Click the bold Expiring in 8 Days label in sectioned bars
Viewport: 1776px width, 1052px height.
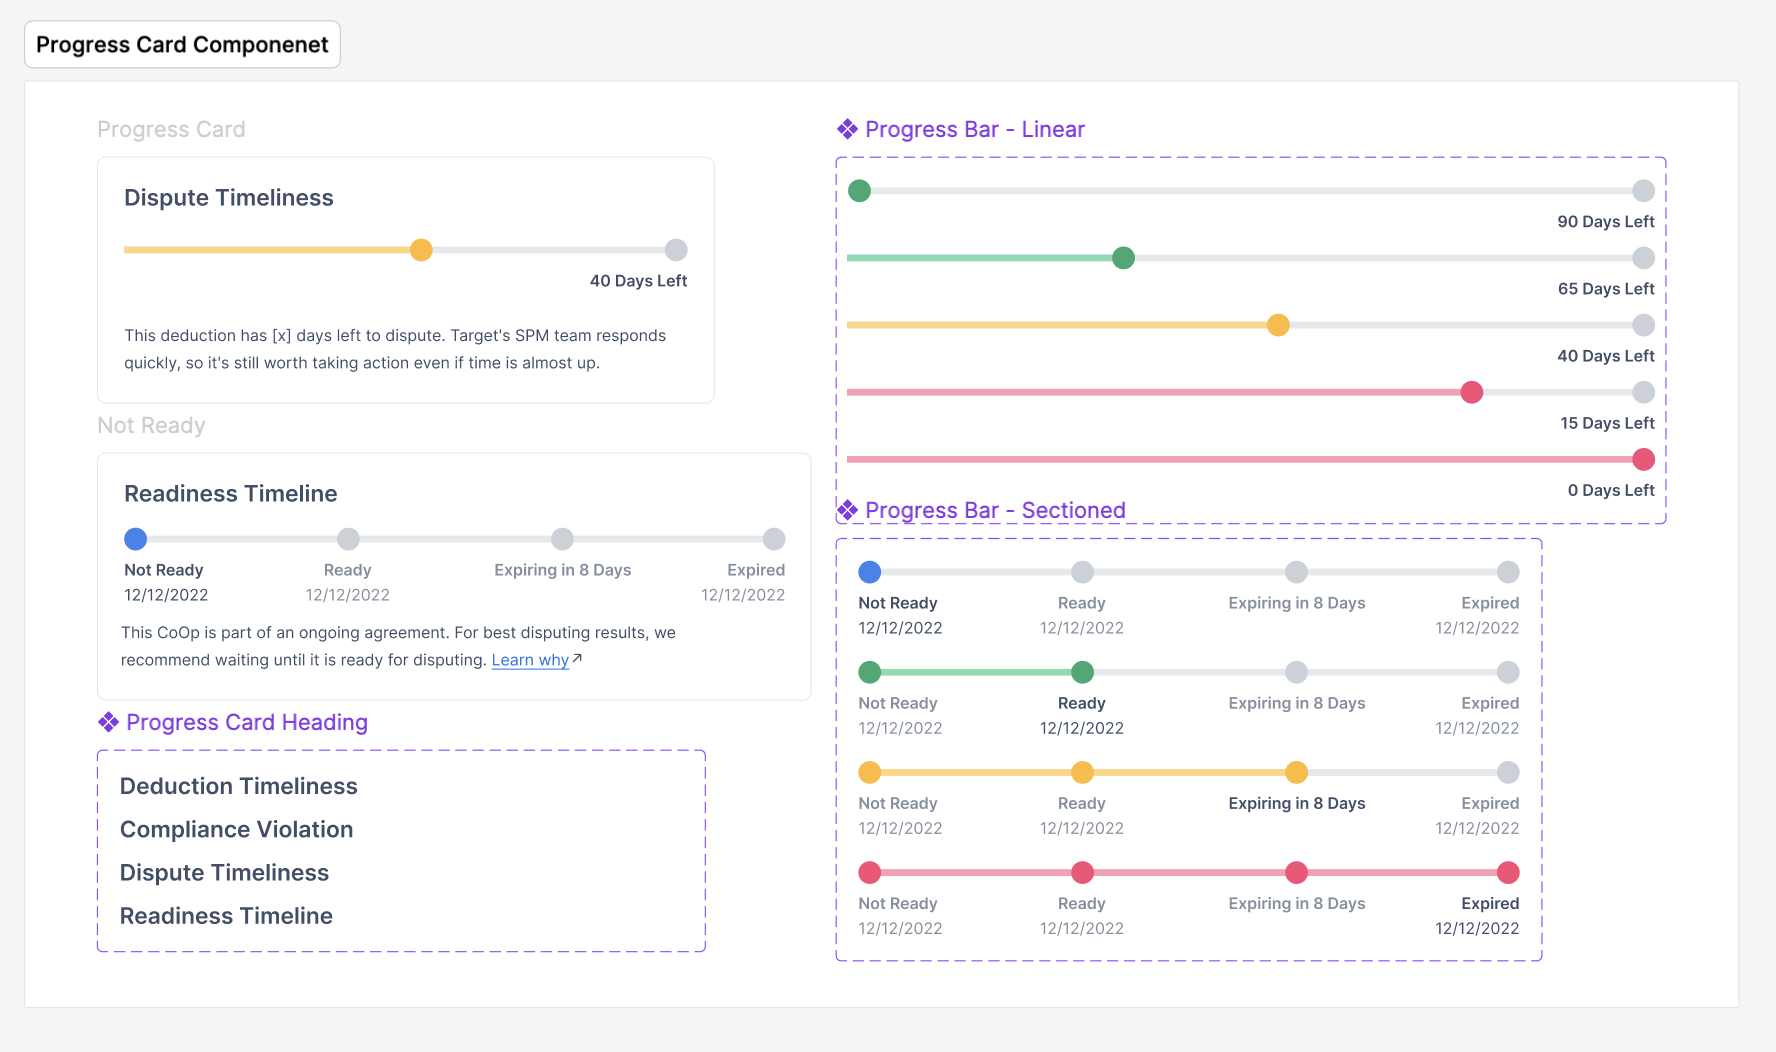tap(1297, 803)
